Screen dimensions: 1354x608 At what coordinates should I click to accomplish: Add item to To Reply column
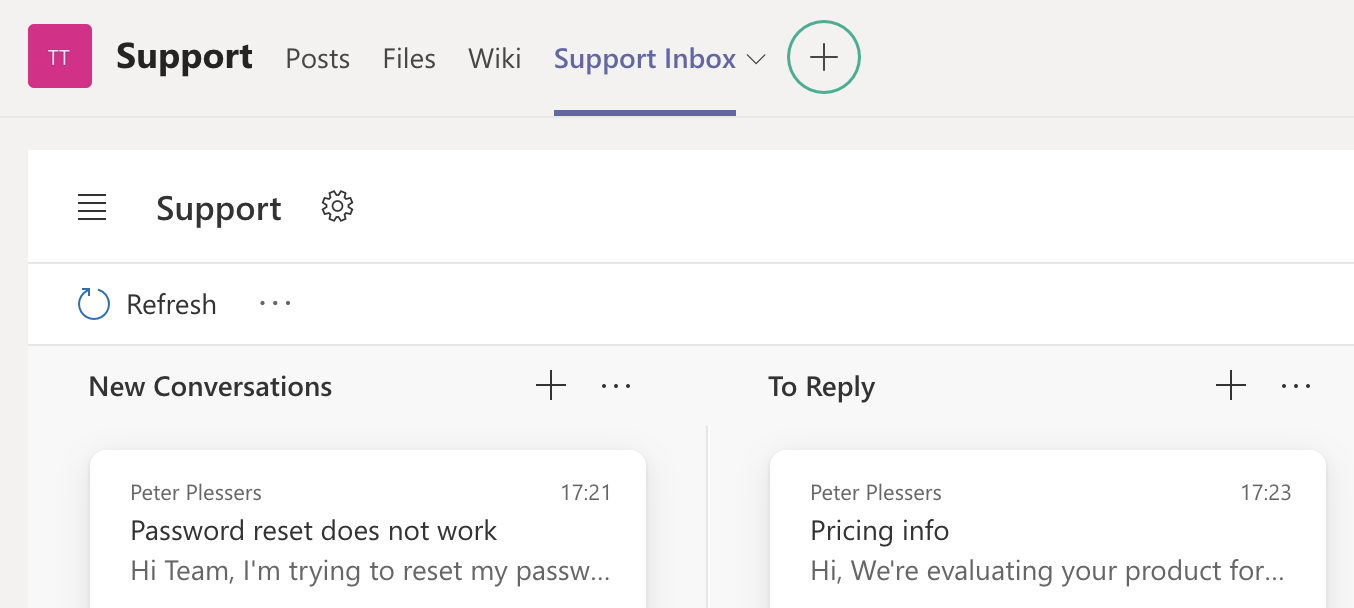[x=1230, y=385]
